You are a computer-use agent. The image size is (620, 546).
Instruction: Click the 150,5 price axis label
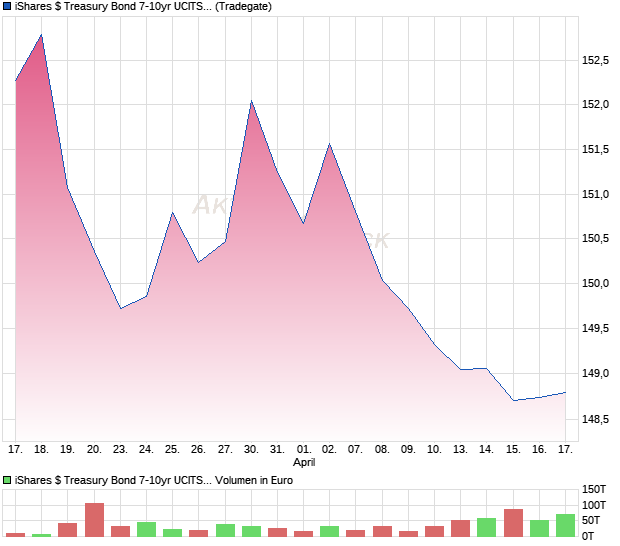(x=595, y=238)
